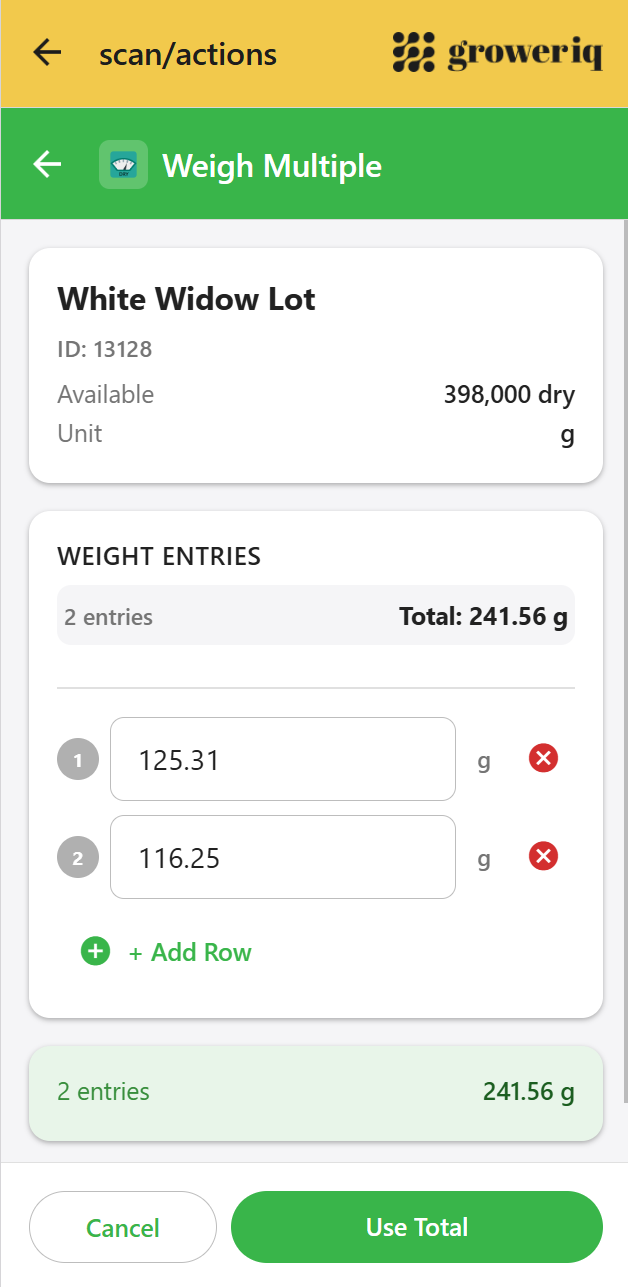Viewport: 628px width, 1287px height.
Task: Click the GrowerIQ logo
Action: pos(497,53)
